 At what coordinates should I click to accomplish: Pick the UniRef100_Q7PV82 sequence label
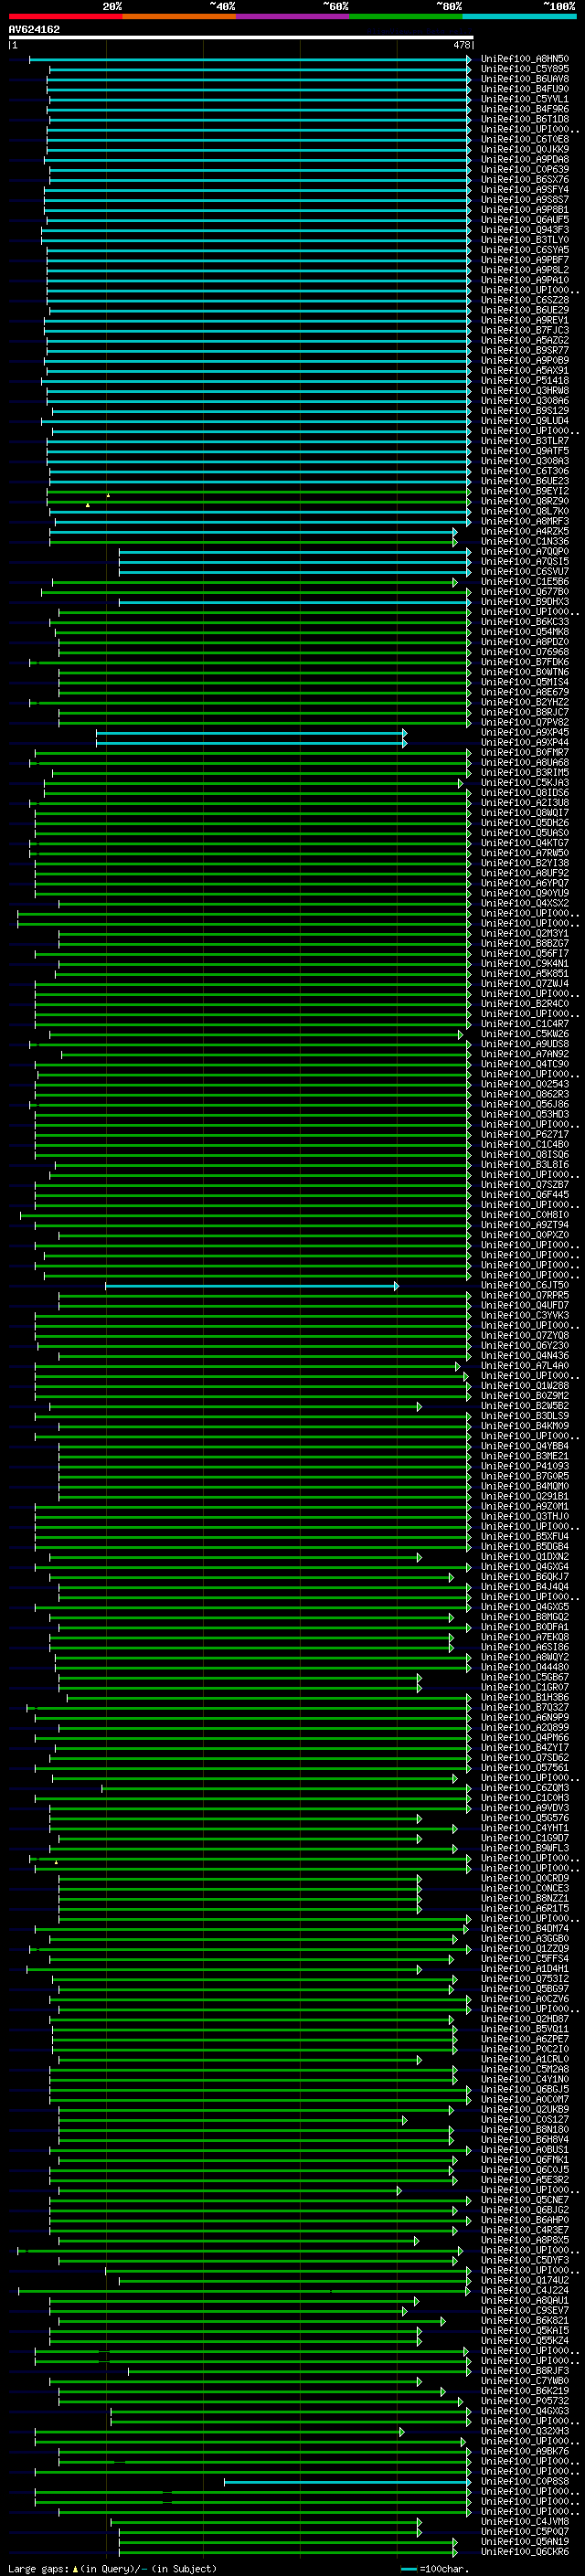click(525, 723)
